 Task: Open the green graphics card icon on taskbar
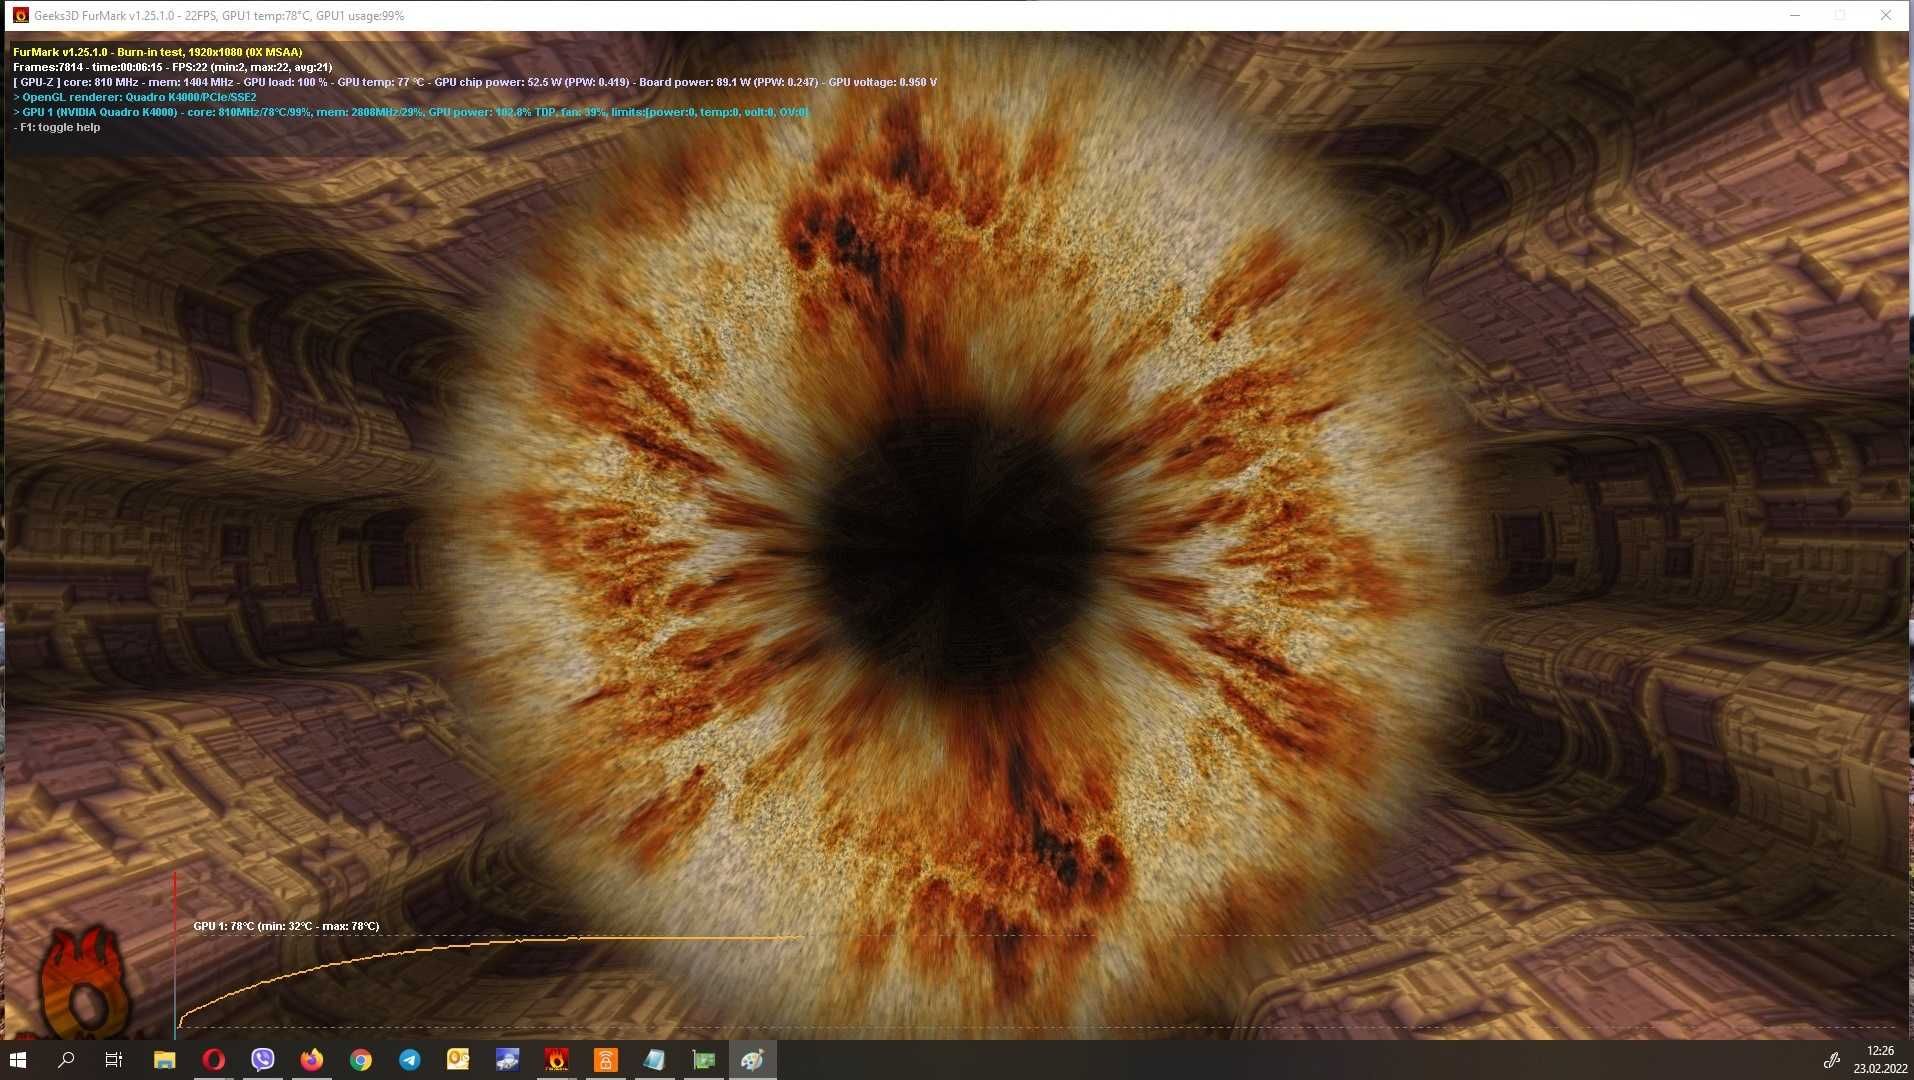[x=703, y=1060]
